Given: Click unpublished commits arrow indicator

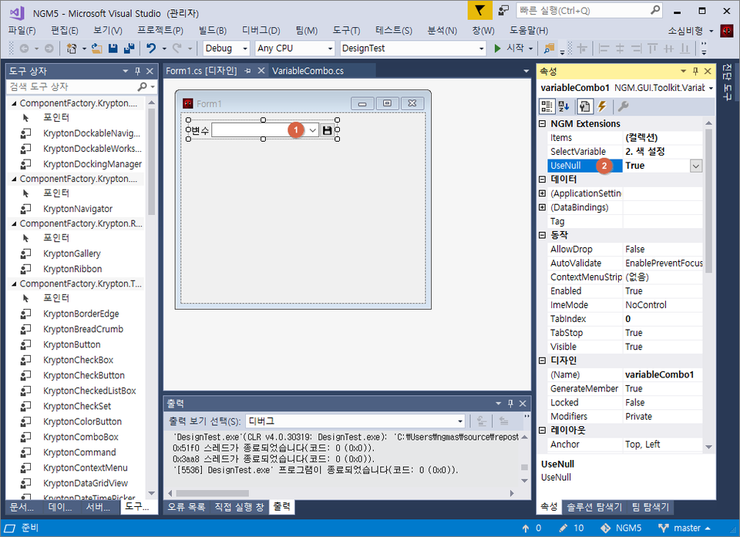Looking at the screenshot, I should coord(531,528).
